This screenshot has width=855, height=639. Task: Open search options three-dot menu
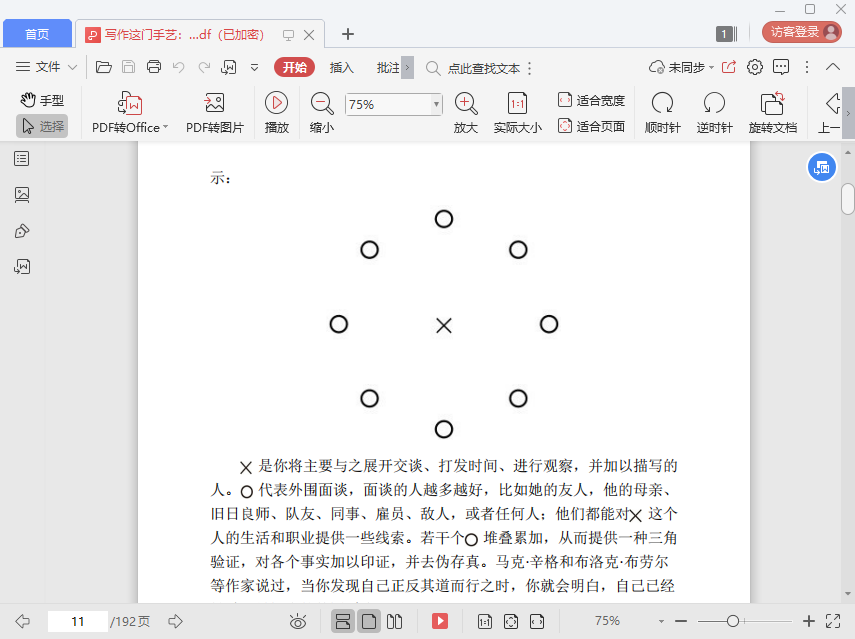(x=529, y=69)
